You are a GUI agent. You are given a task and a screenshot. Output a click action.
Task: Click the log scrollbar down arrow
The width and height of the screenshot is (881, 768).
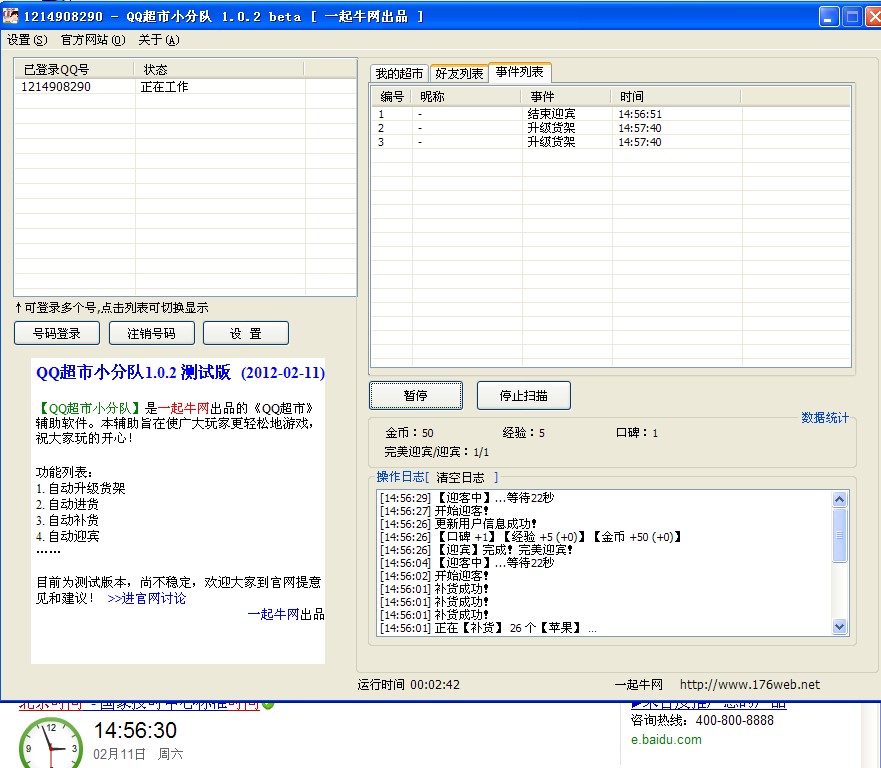[840, 626]
